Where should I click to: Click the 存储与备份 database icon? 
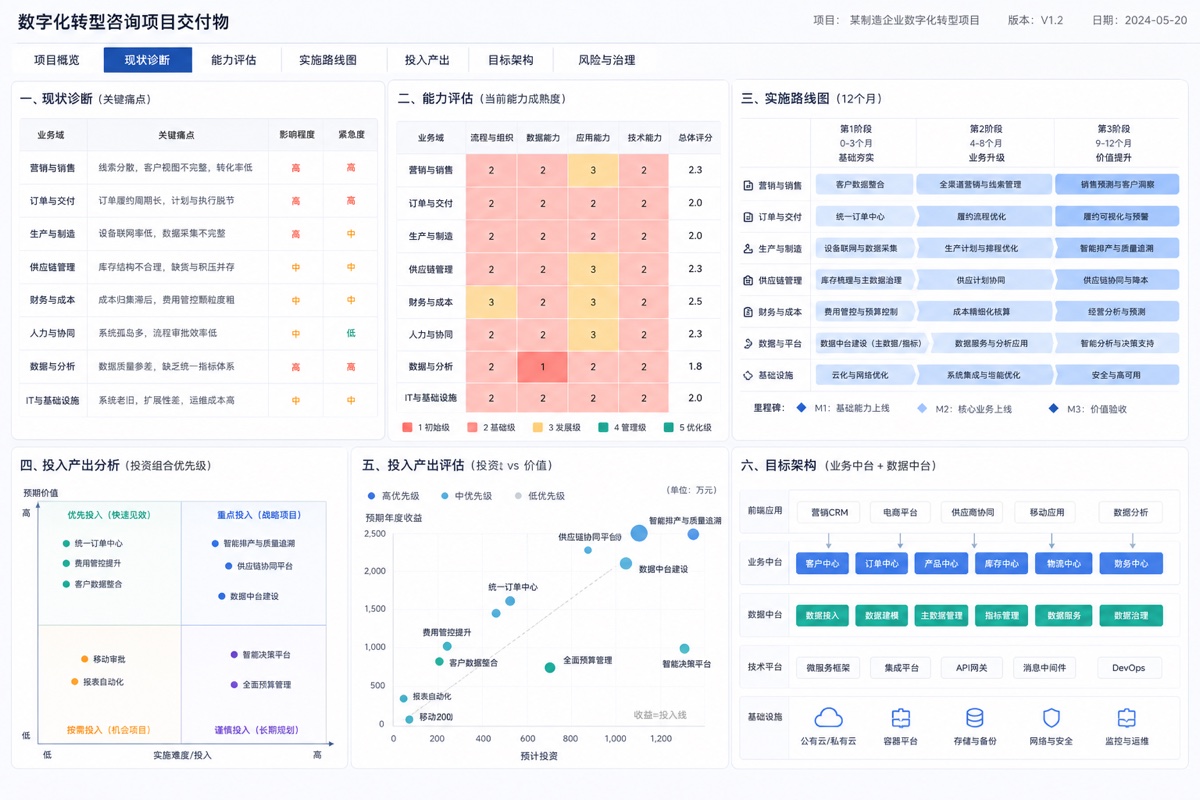[974, 718]
